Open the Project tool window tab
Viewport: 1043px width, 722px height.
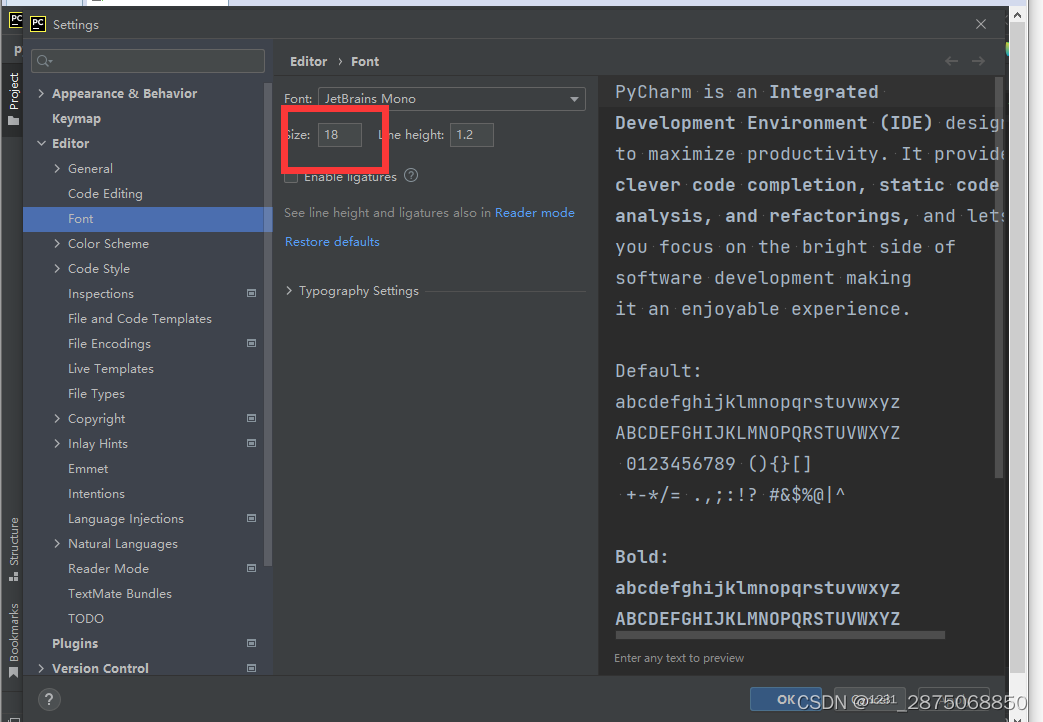pyautogui.click(x=13, y=98)
